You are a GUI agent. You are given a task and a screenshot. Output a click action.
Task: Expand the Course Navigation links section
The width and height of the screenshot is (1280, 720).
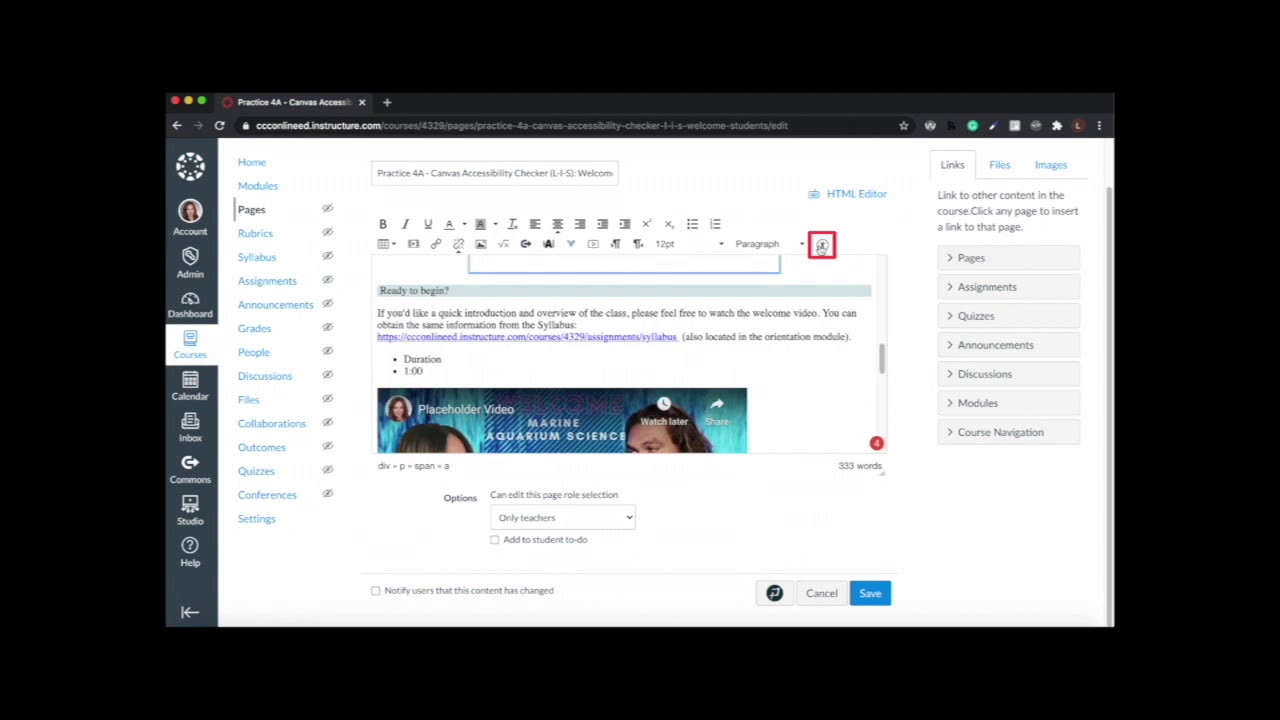point(1008,432)
